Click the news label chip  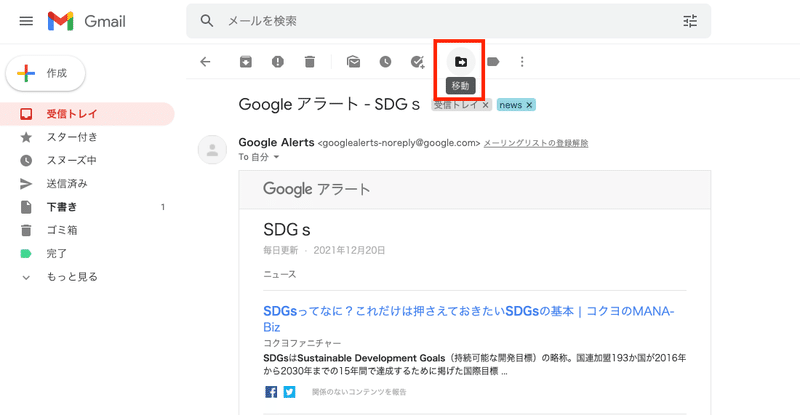point(511,105)
